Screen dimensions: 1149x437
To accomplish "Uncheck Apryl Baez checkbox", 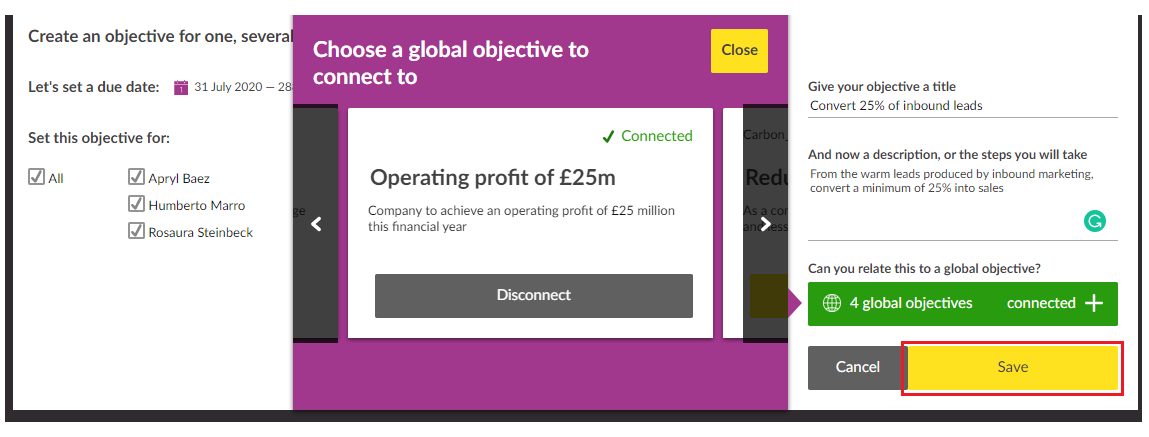I will coord(136,178).
